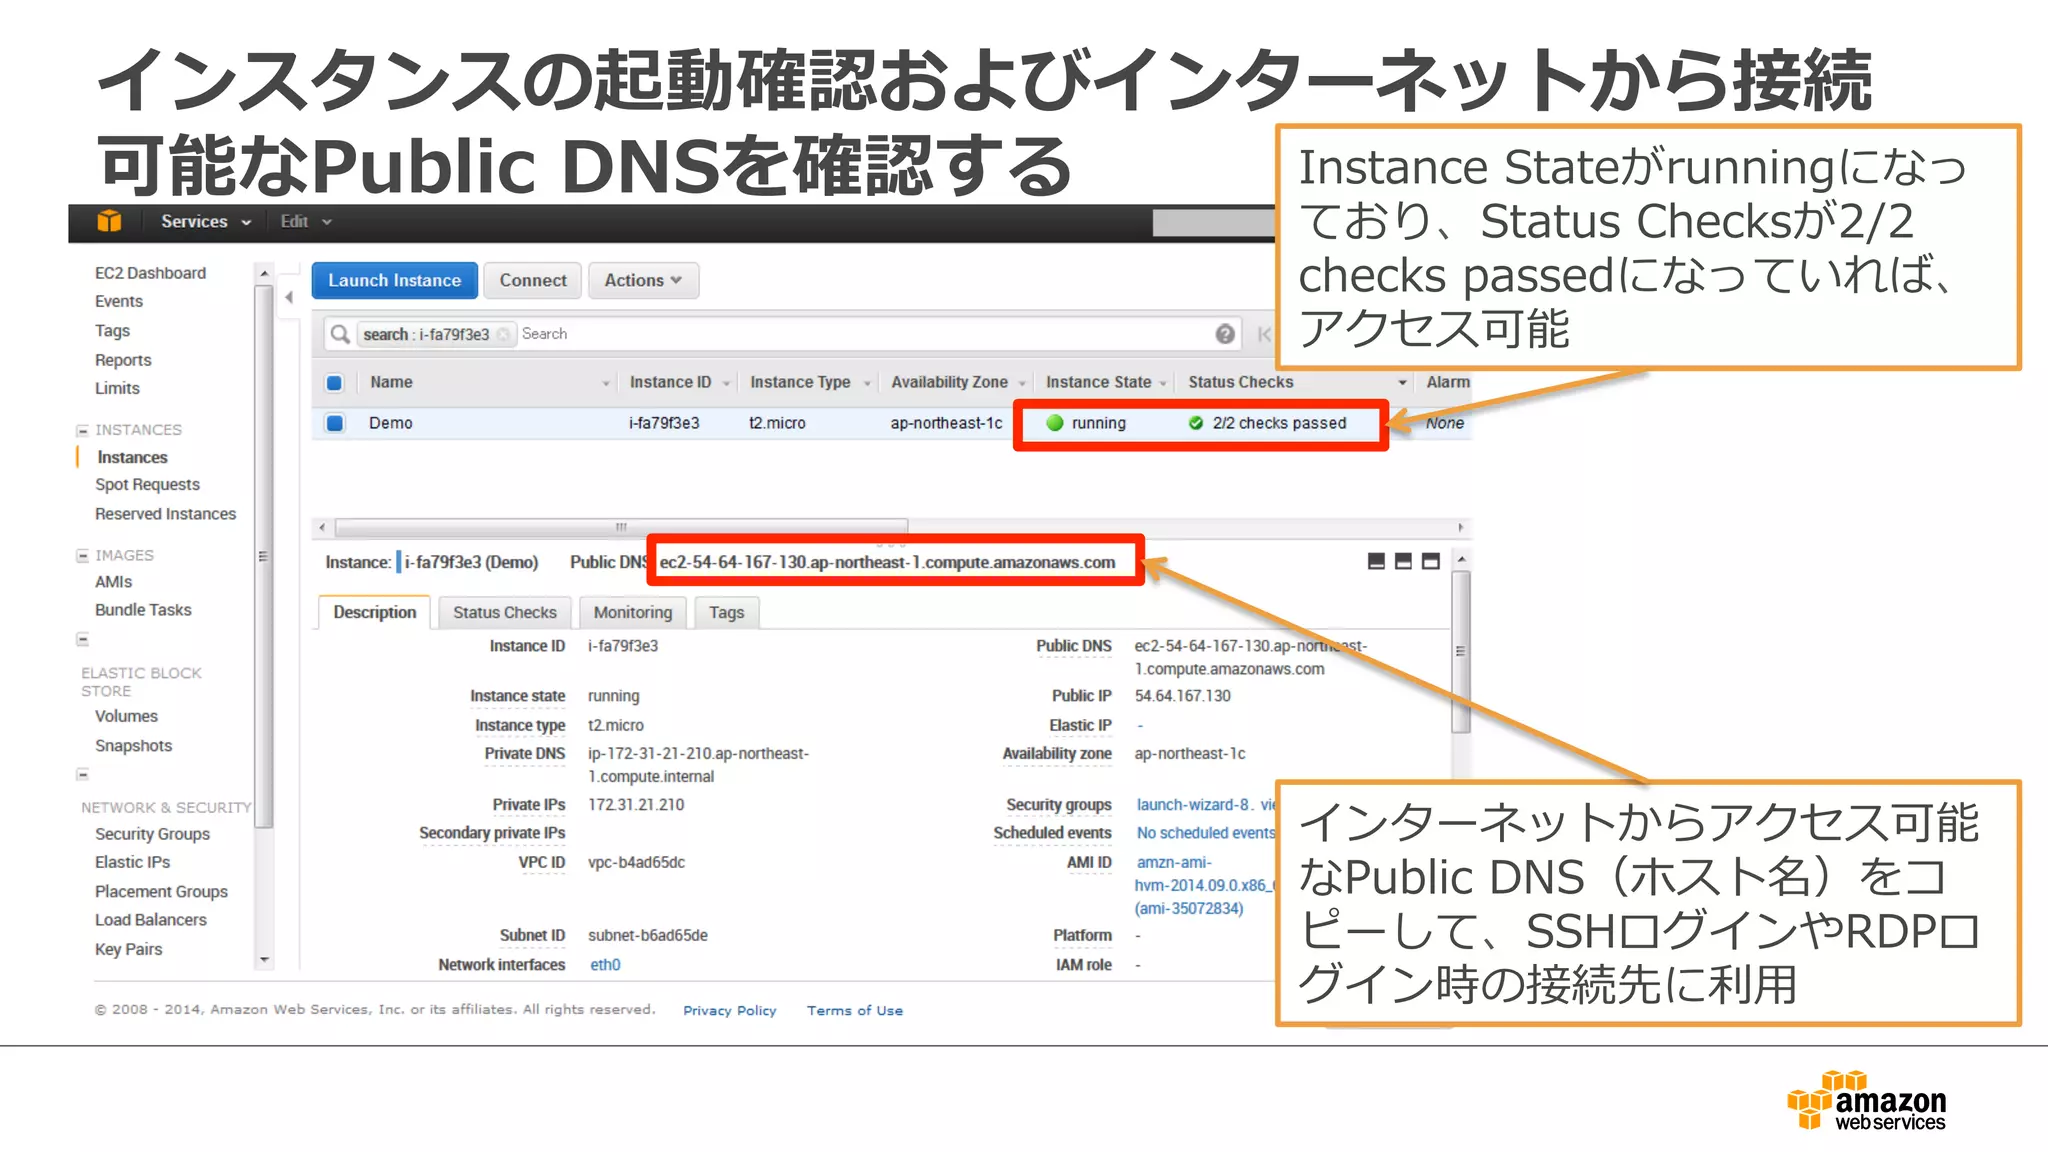Open the search help question icon

coord(1225,334)
